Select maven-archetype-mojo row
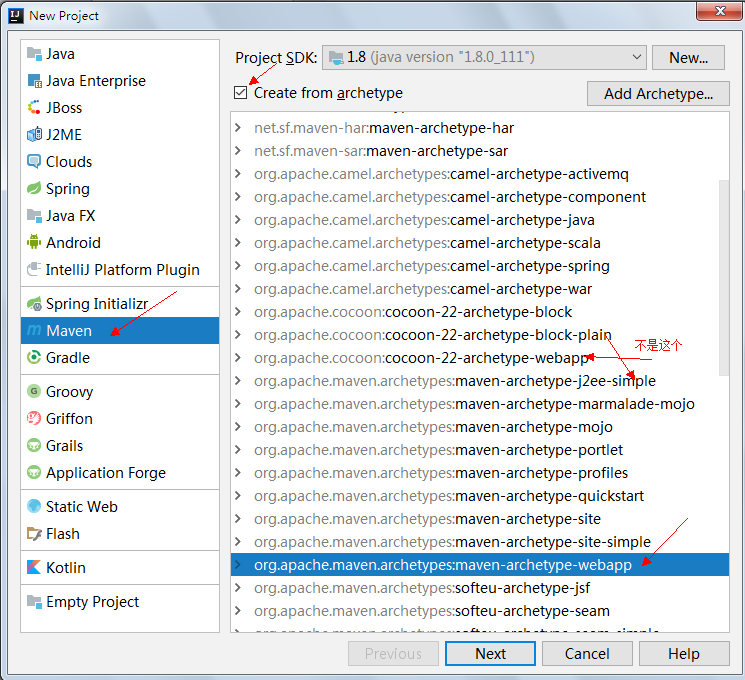 [x=480, y=427]
